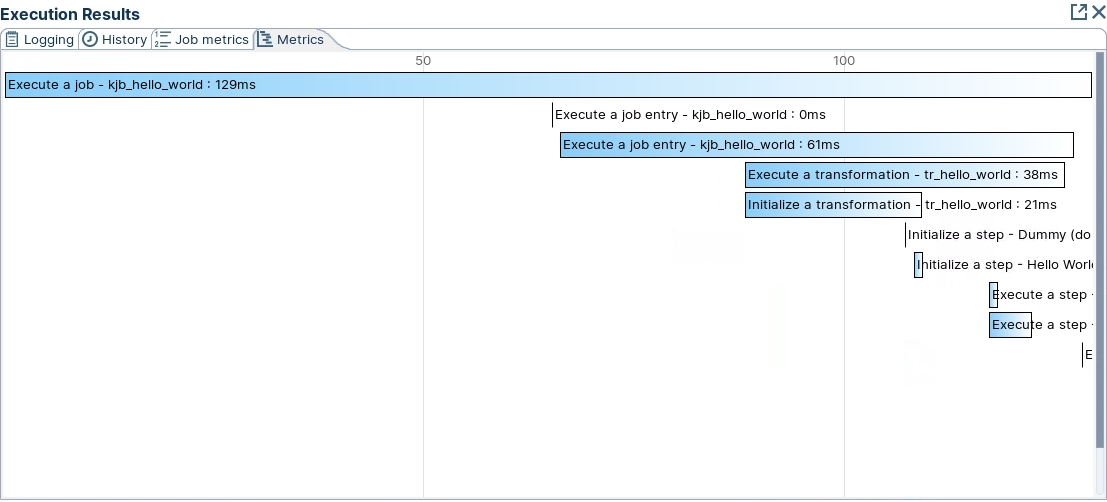Click the Metrics tab's Gantt icon

pos(265,40)
